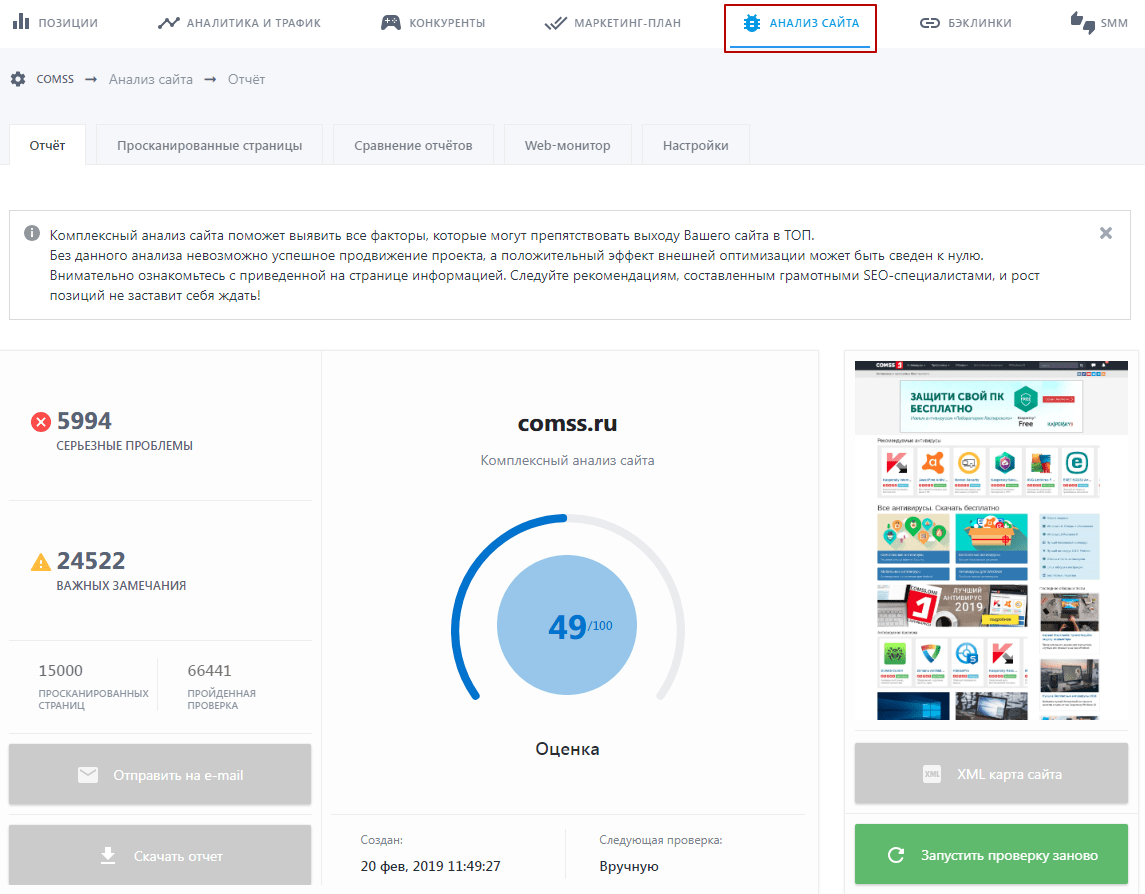Click the Отправить на e-mail button
The height and width of the screenshot is (894, 1145).
point(160,774)
